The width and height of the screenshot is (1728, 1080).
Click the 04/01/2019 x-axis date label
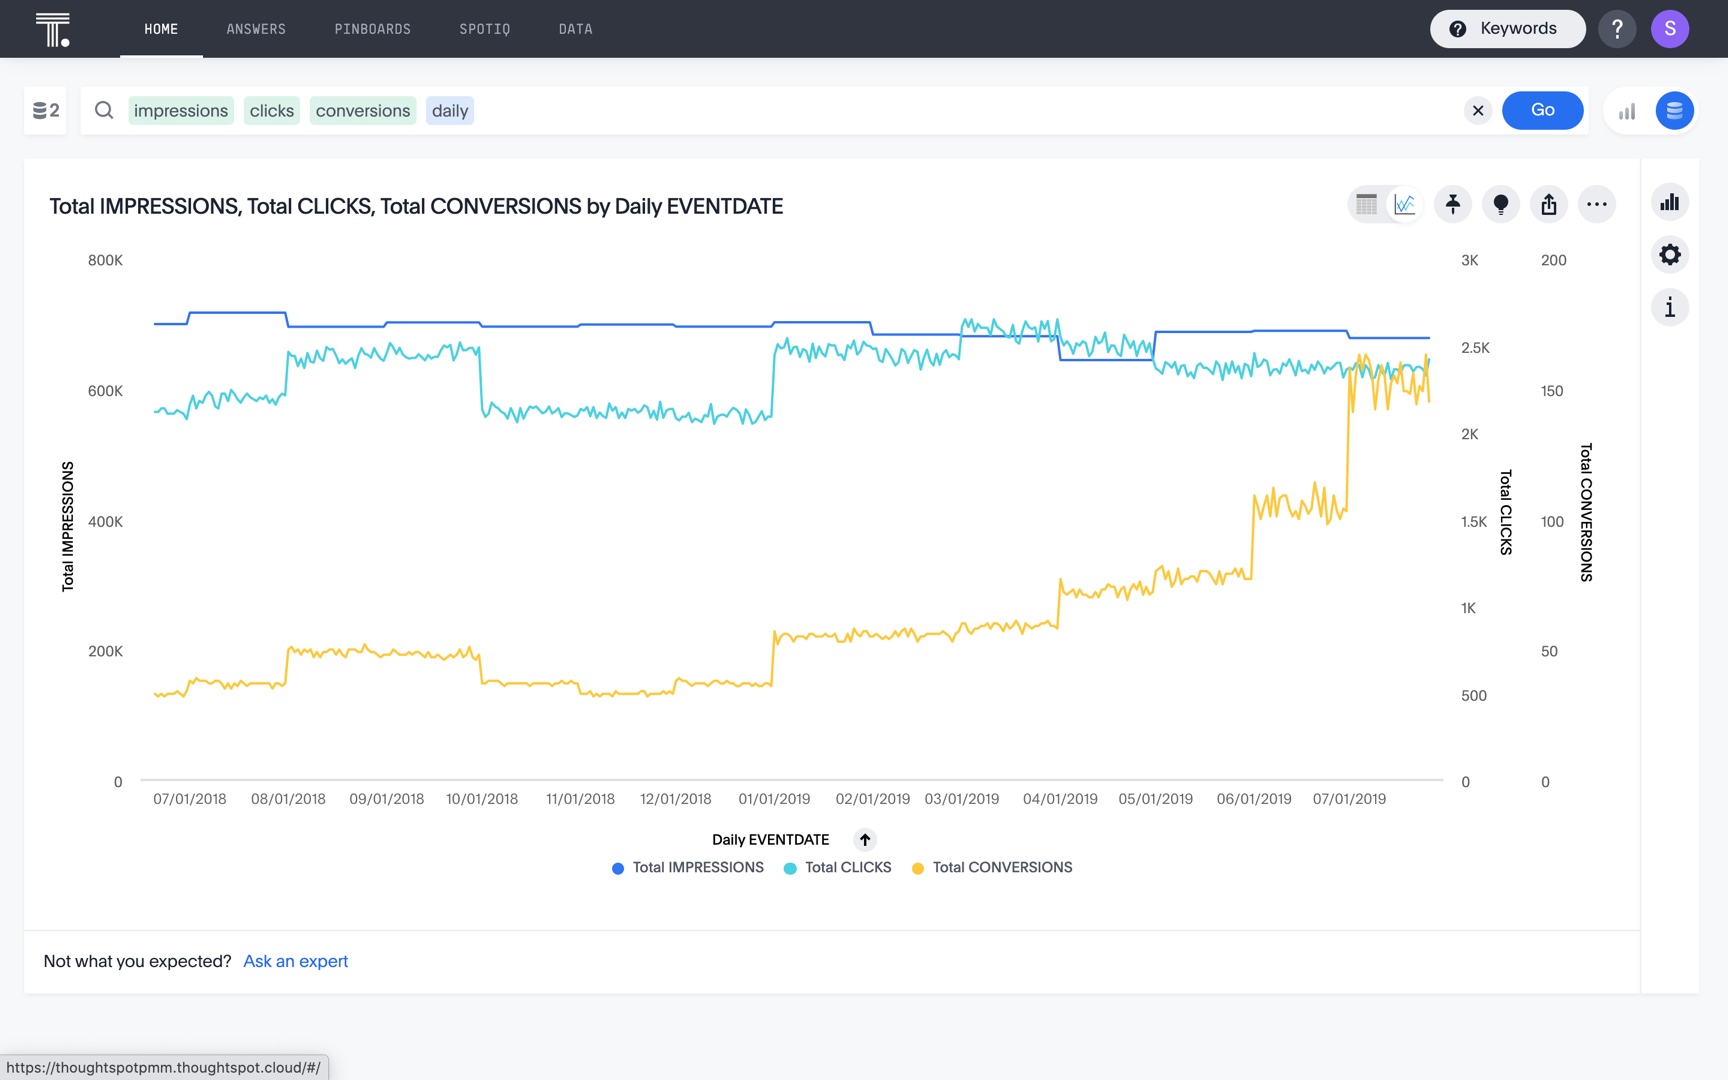pos(1060,799)
